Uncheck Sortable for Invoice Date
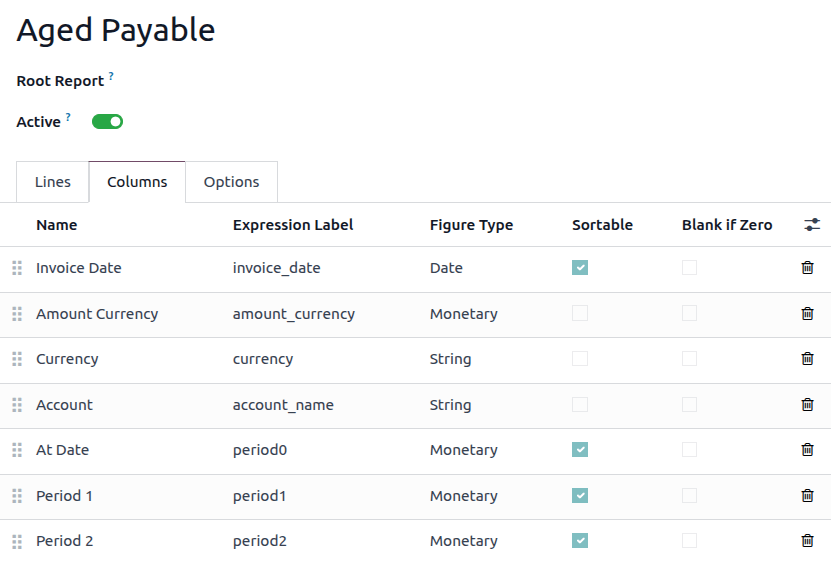This screenshot has height=564, width=831. [580, 268]
